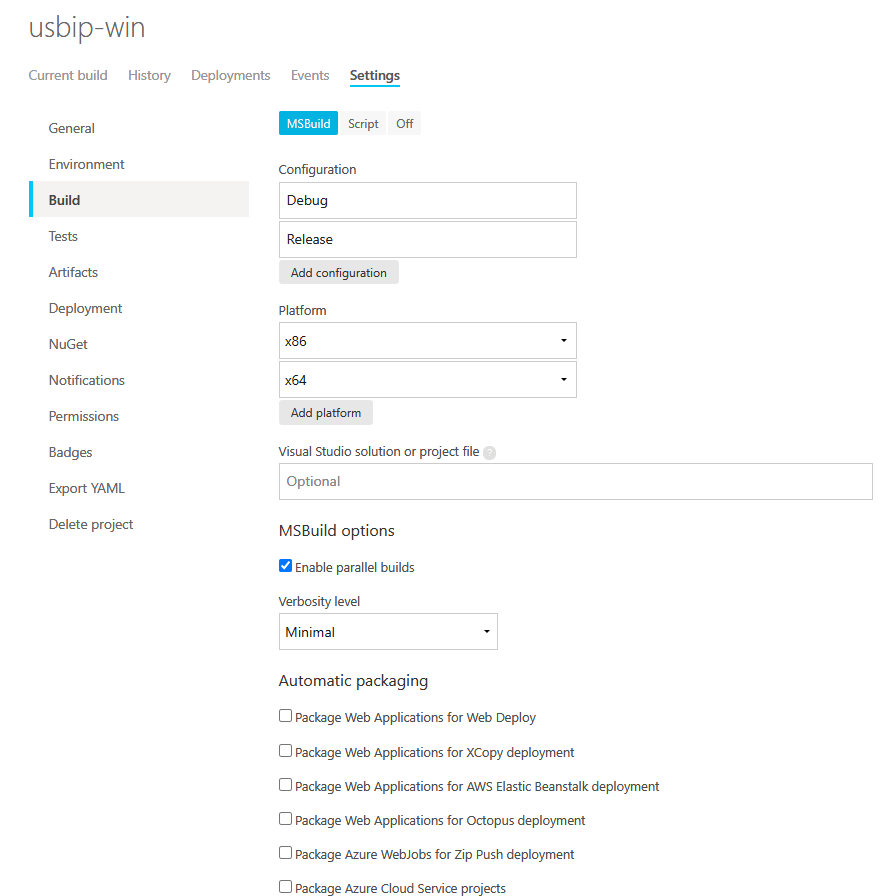Open the help tooltip for solution or project file

pyautogui.click(x=489, y=452)
